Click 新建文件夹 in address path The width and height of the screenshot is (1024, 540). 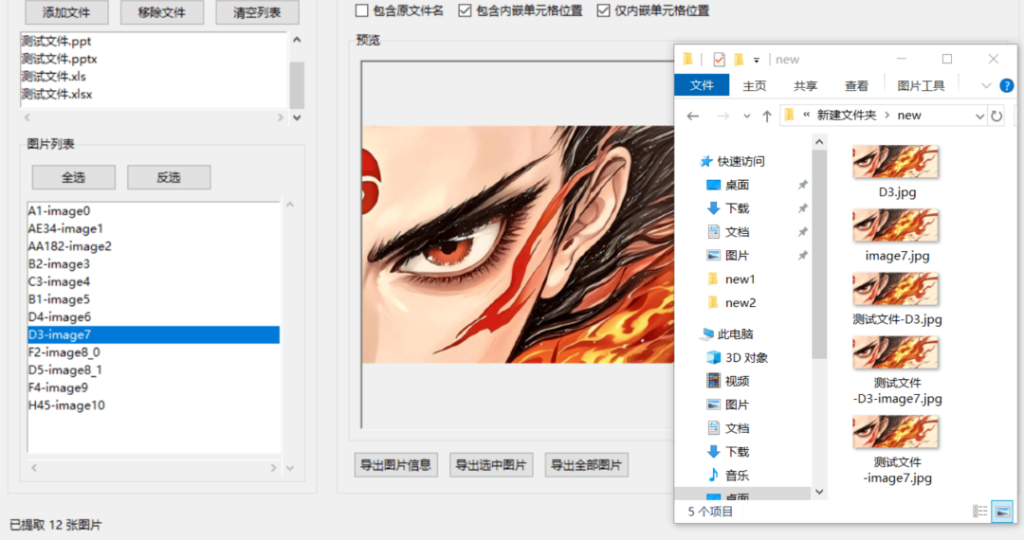tap(846, 115)
